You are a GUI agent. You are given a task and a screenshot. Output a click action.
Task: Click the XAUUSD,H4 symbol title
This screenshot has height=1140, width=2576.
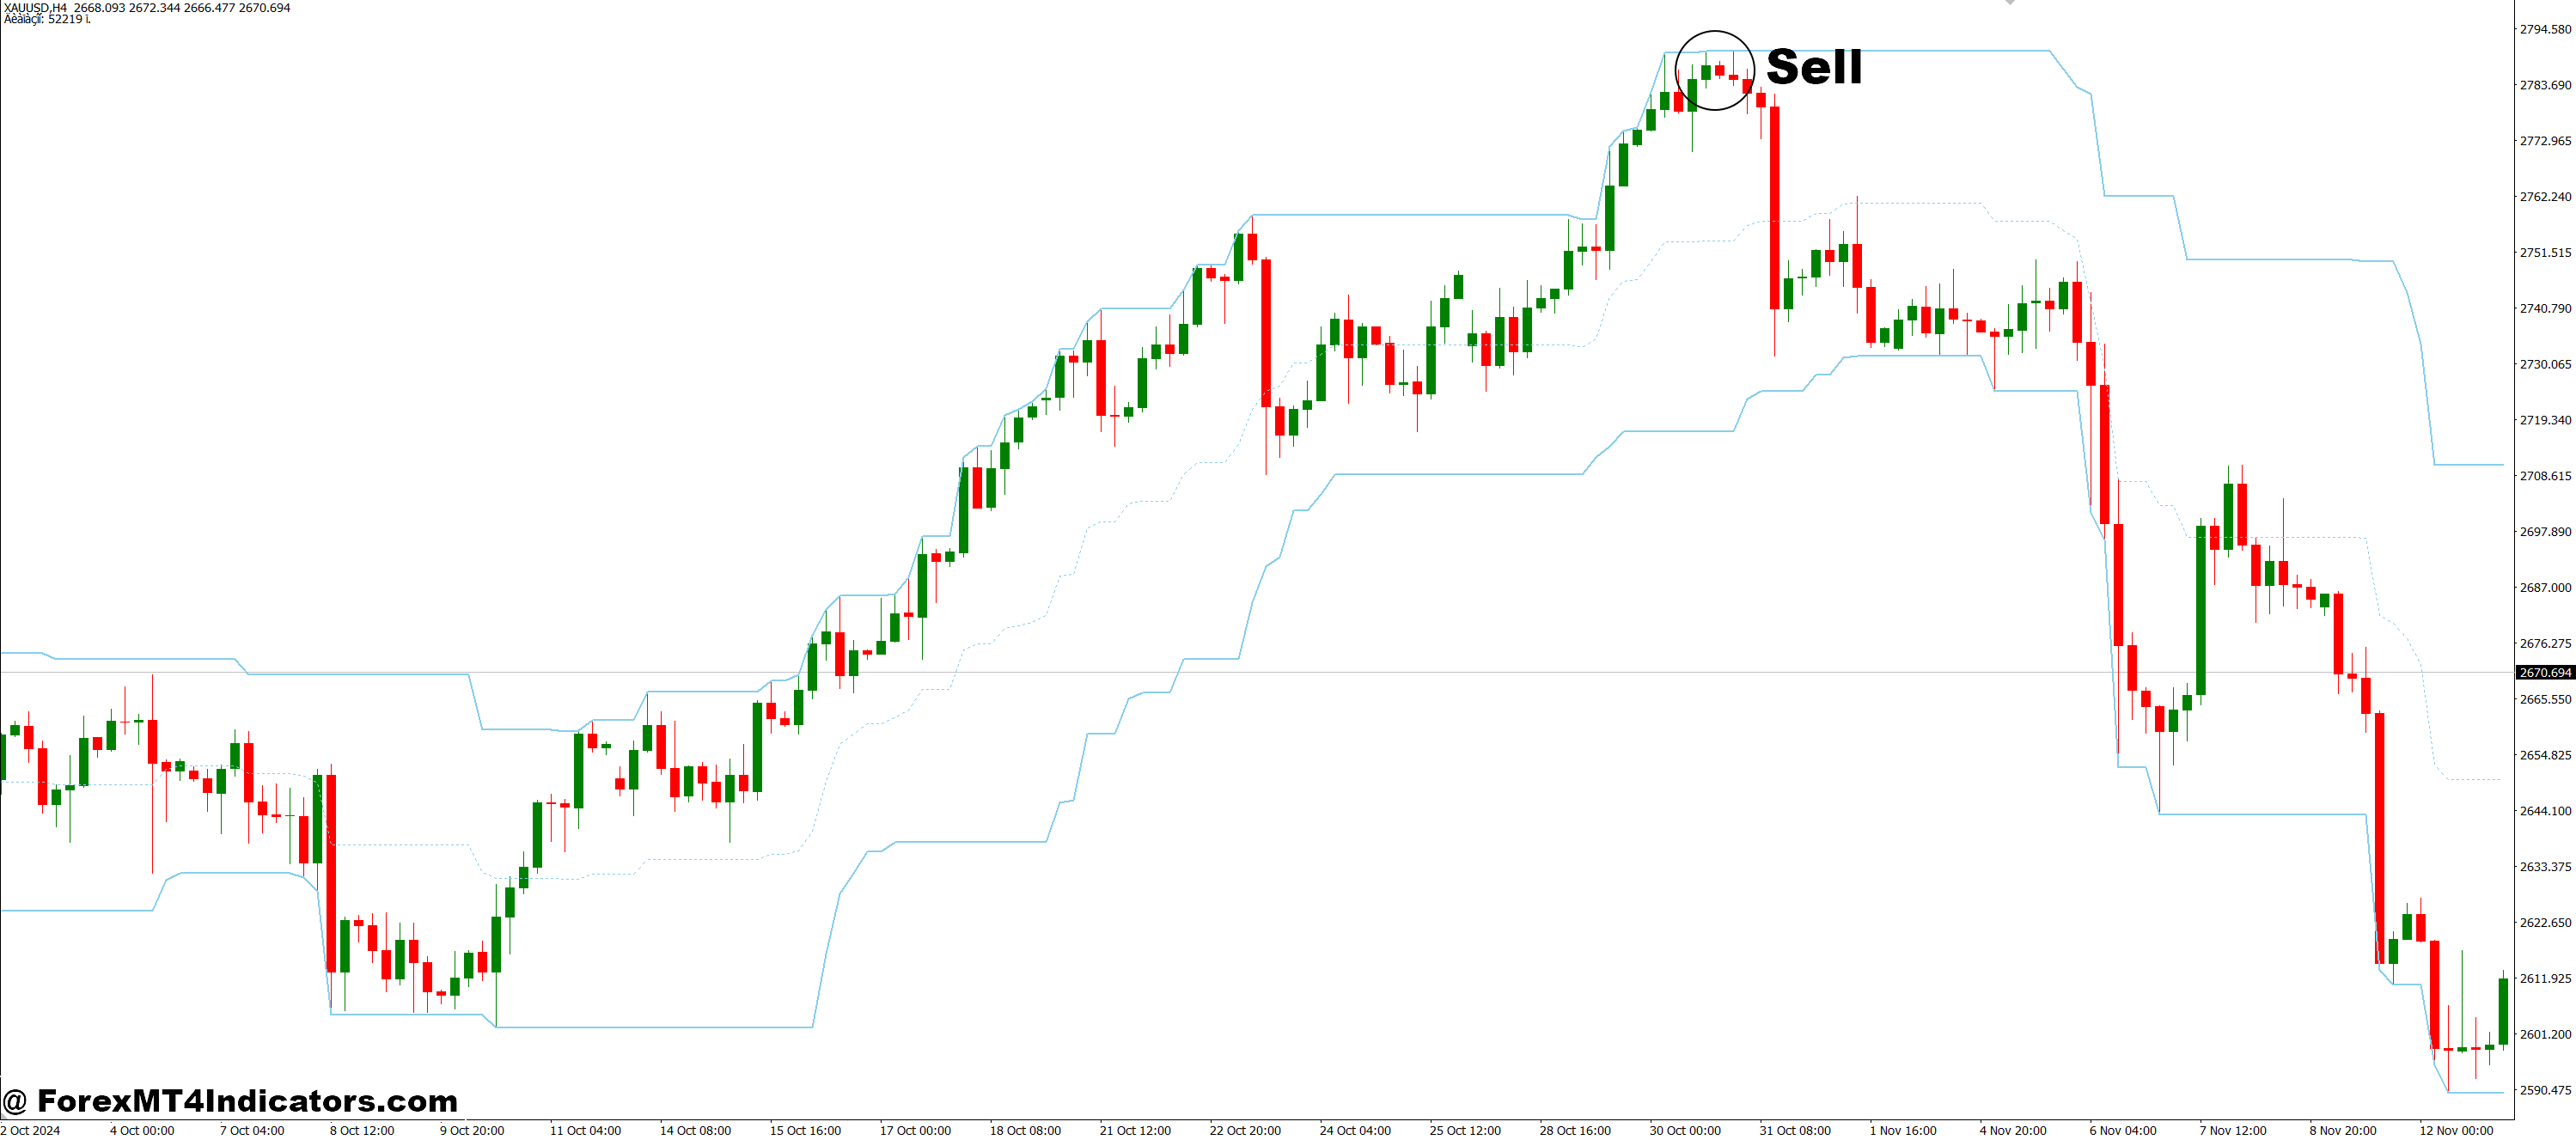tap(36, 7)
